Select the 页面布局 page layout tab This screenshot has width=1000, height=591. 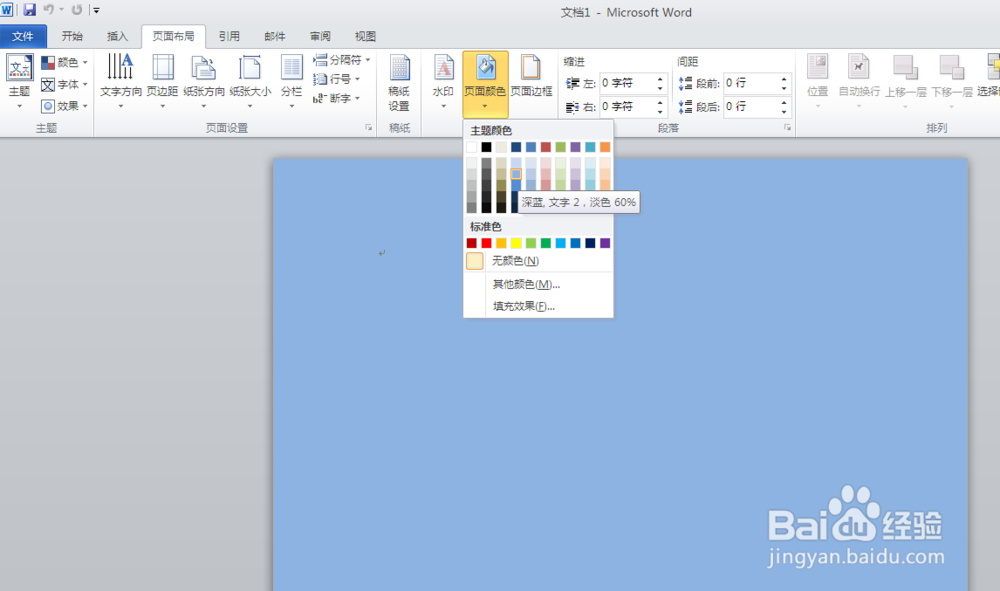coord(173,36)
